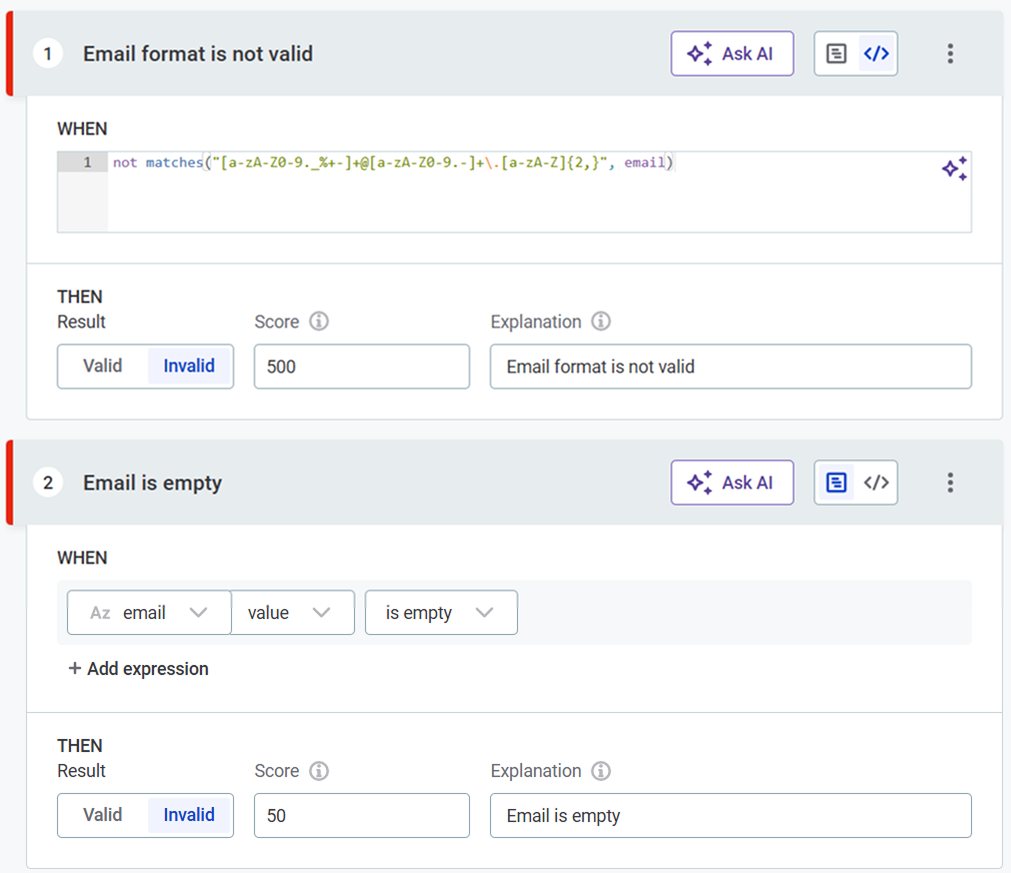Viewport: 1011px width, 873px height.
Task: Click the AI sparkle icon in the expression editor
Action: pos(954,169)
